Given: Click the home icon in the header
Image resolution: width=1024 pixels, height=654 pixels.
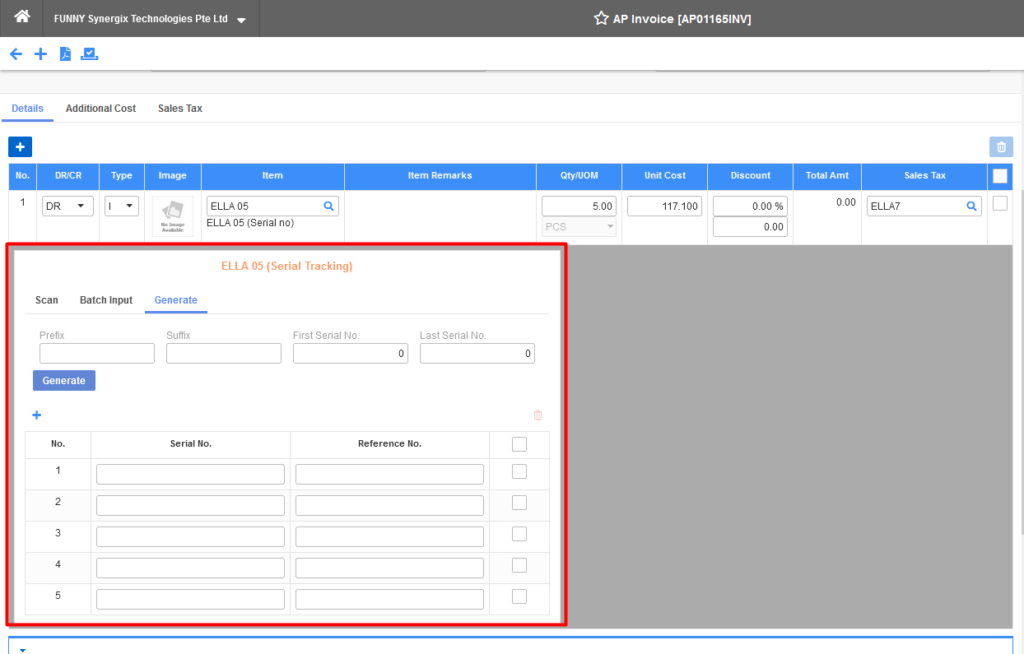Looking at the screenshot, I should point(21,17).
